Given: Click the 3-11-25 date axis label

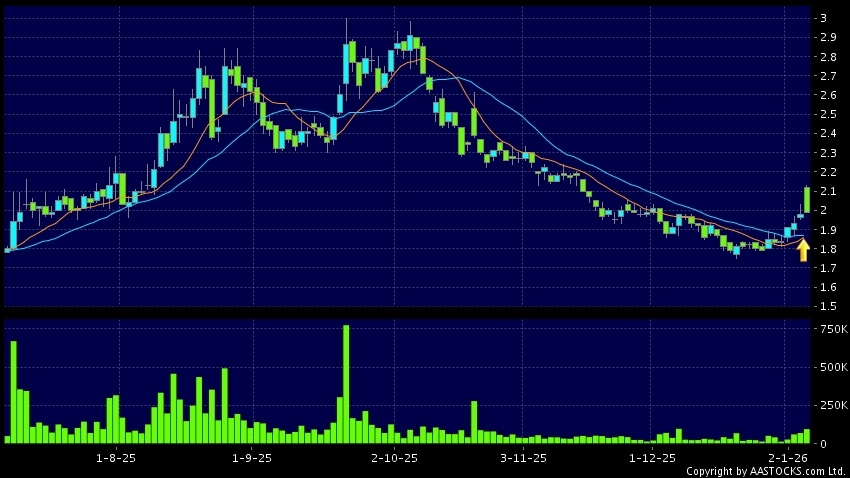Looking at the screenshot, I should pos(523,457).
